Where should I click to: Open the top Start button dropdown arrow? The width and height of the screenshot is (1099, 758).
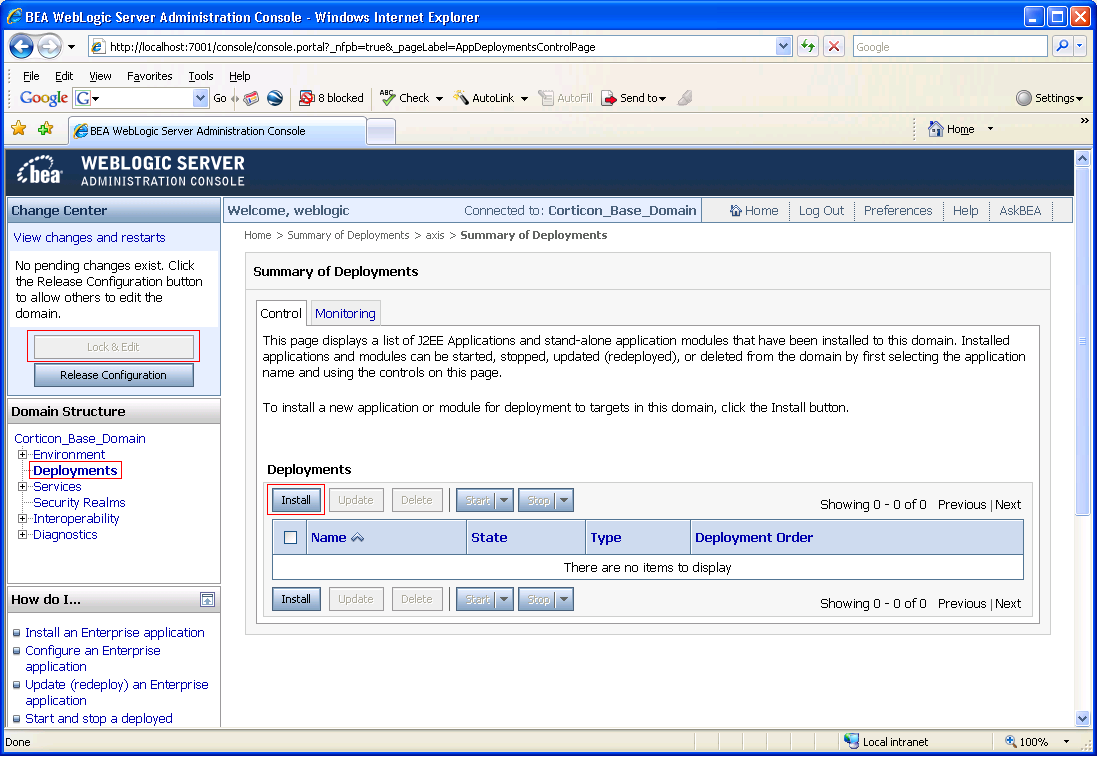point(504,500)
